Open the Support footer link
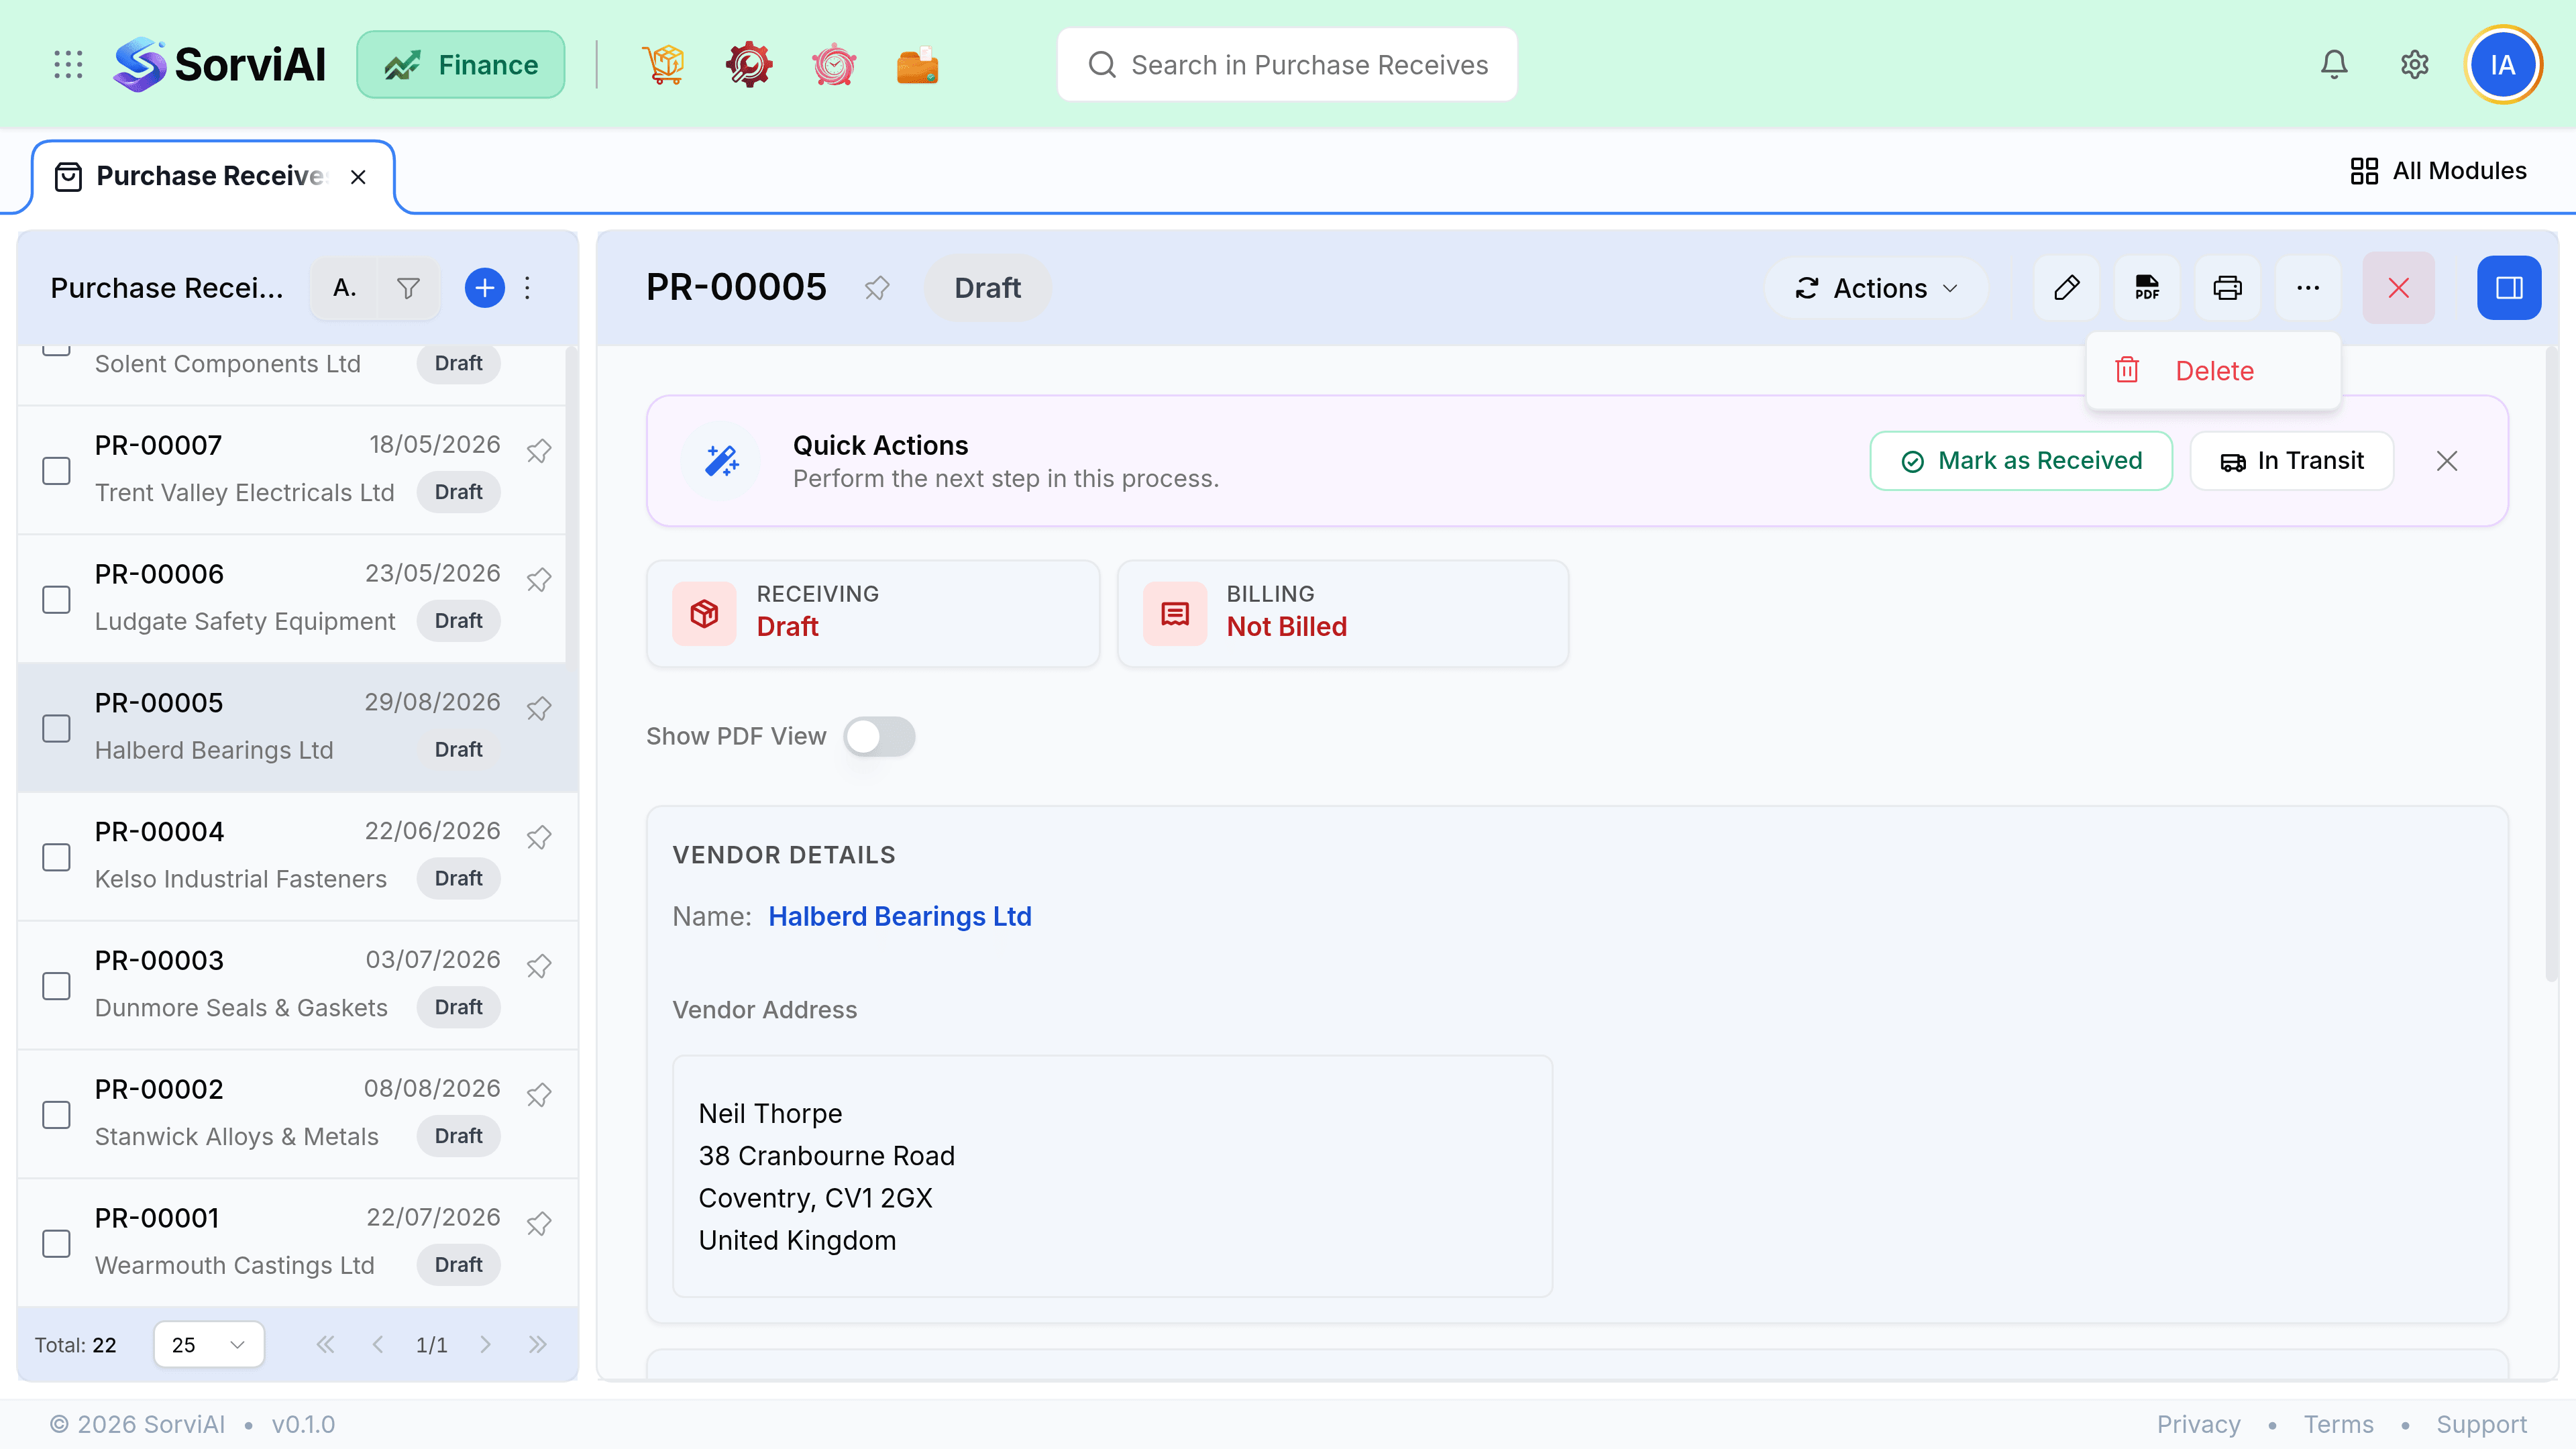 tap(2481, 1424)
